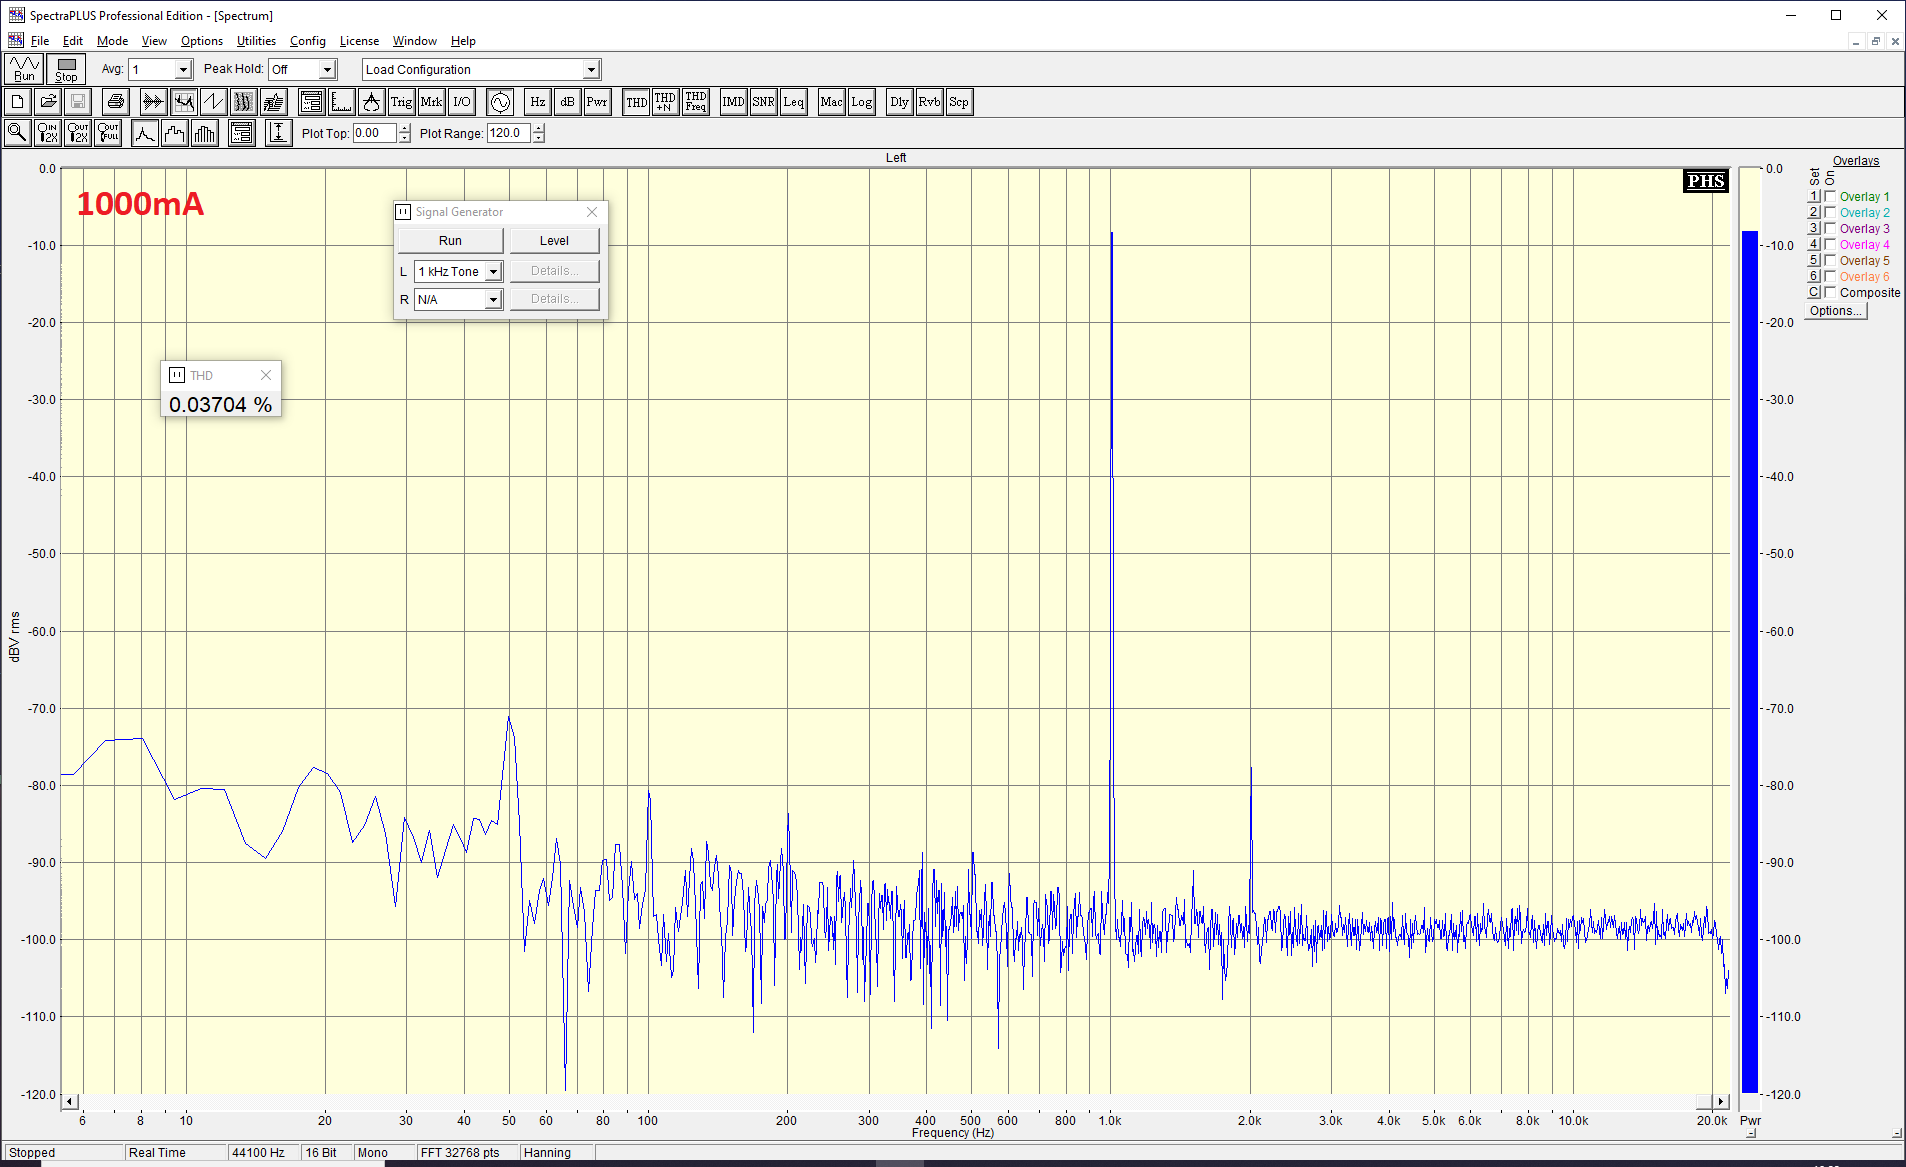
Task: Set Overlay 1 with the '1' button
Action: (x=1814, y=197)
